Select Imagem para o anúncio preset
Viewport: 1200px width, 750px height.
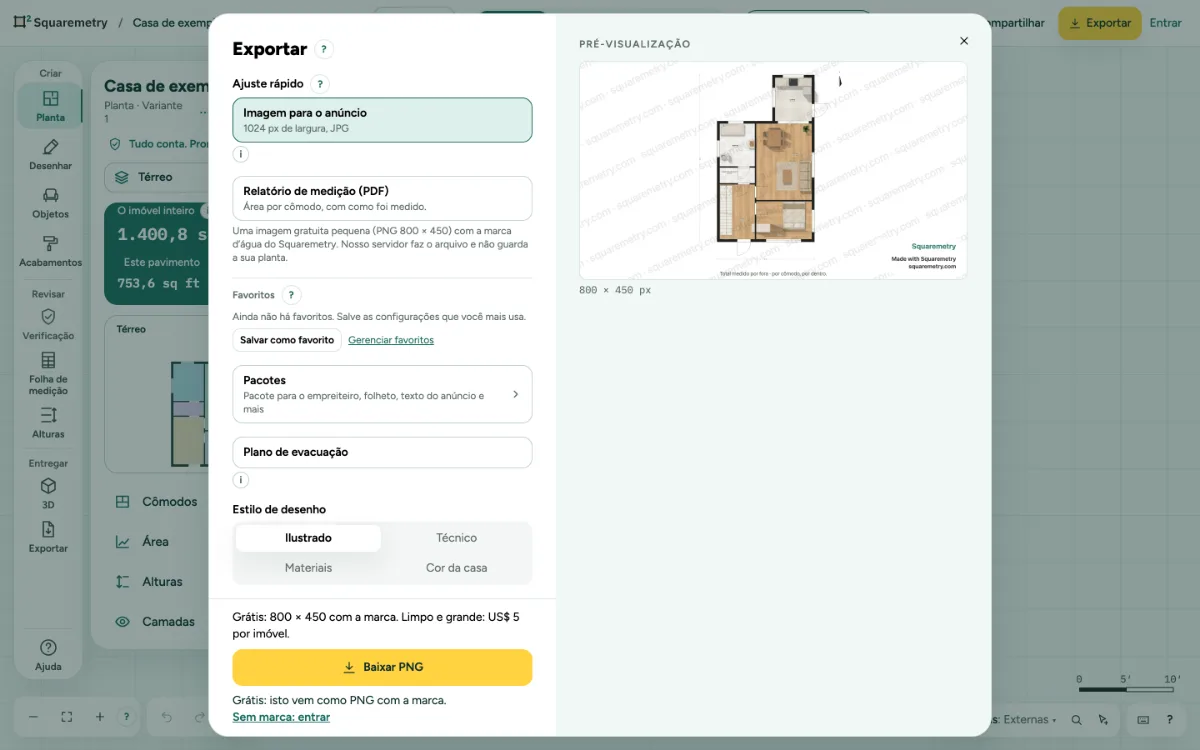[x=382, y=120]
